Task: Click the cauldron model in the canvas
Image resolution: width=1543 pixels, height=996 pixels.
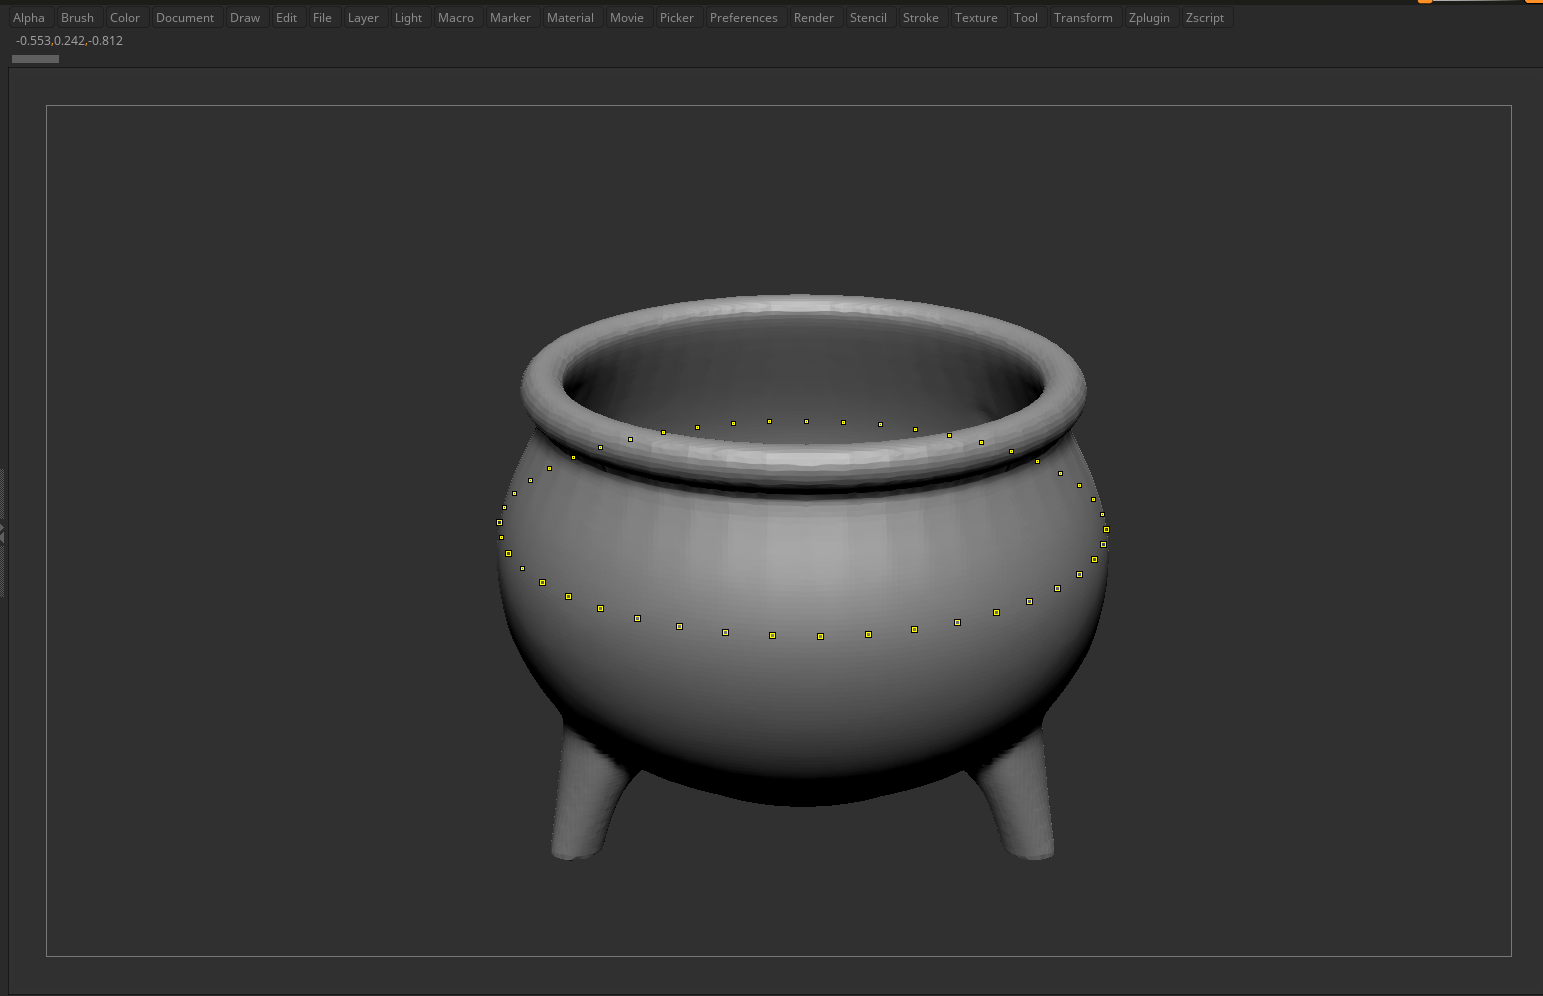Action: 802,577
